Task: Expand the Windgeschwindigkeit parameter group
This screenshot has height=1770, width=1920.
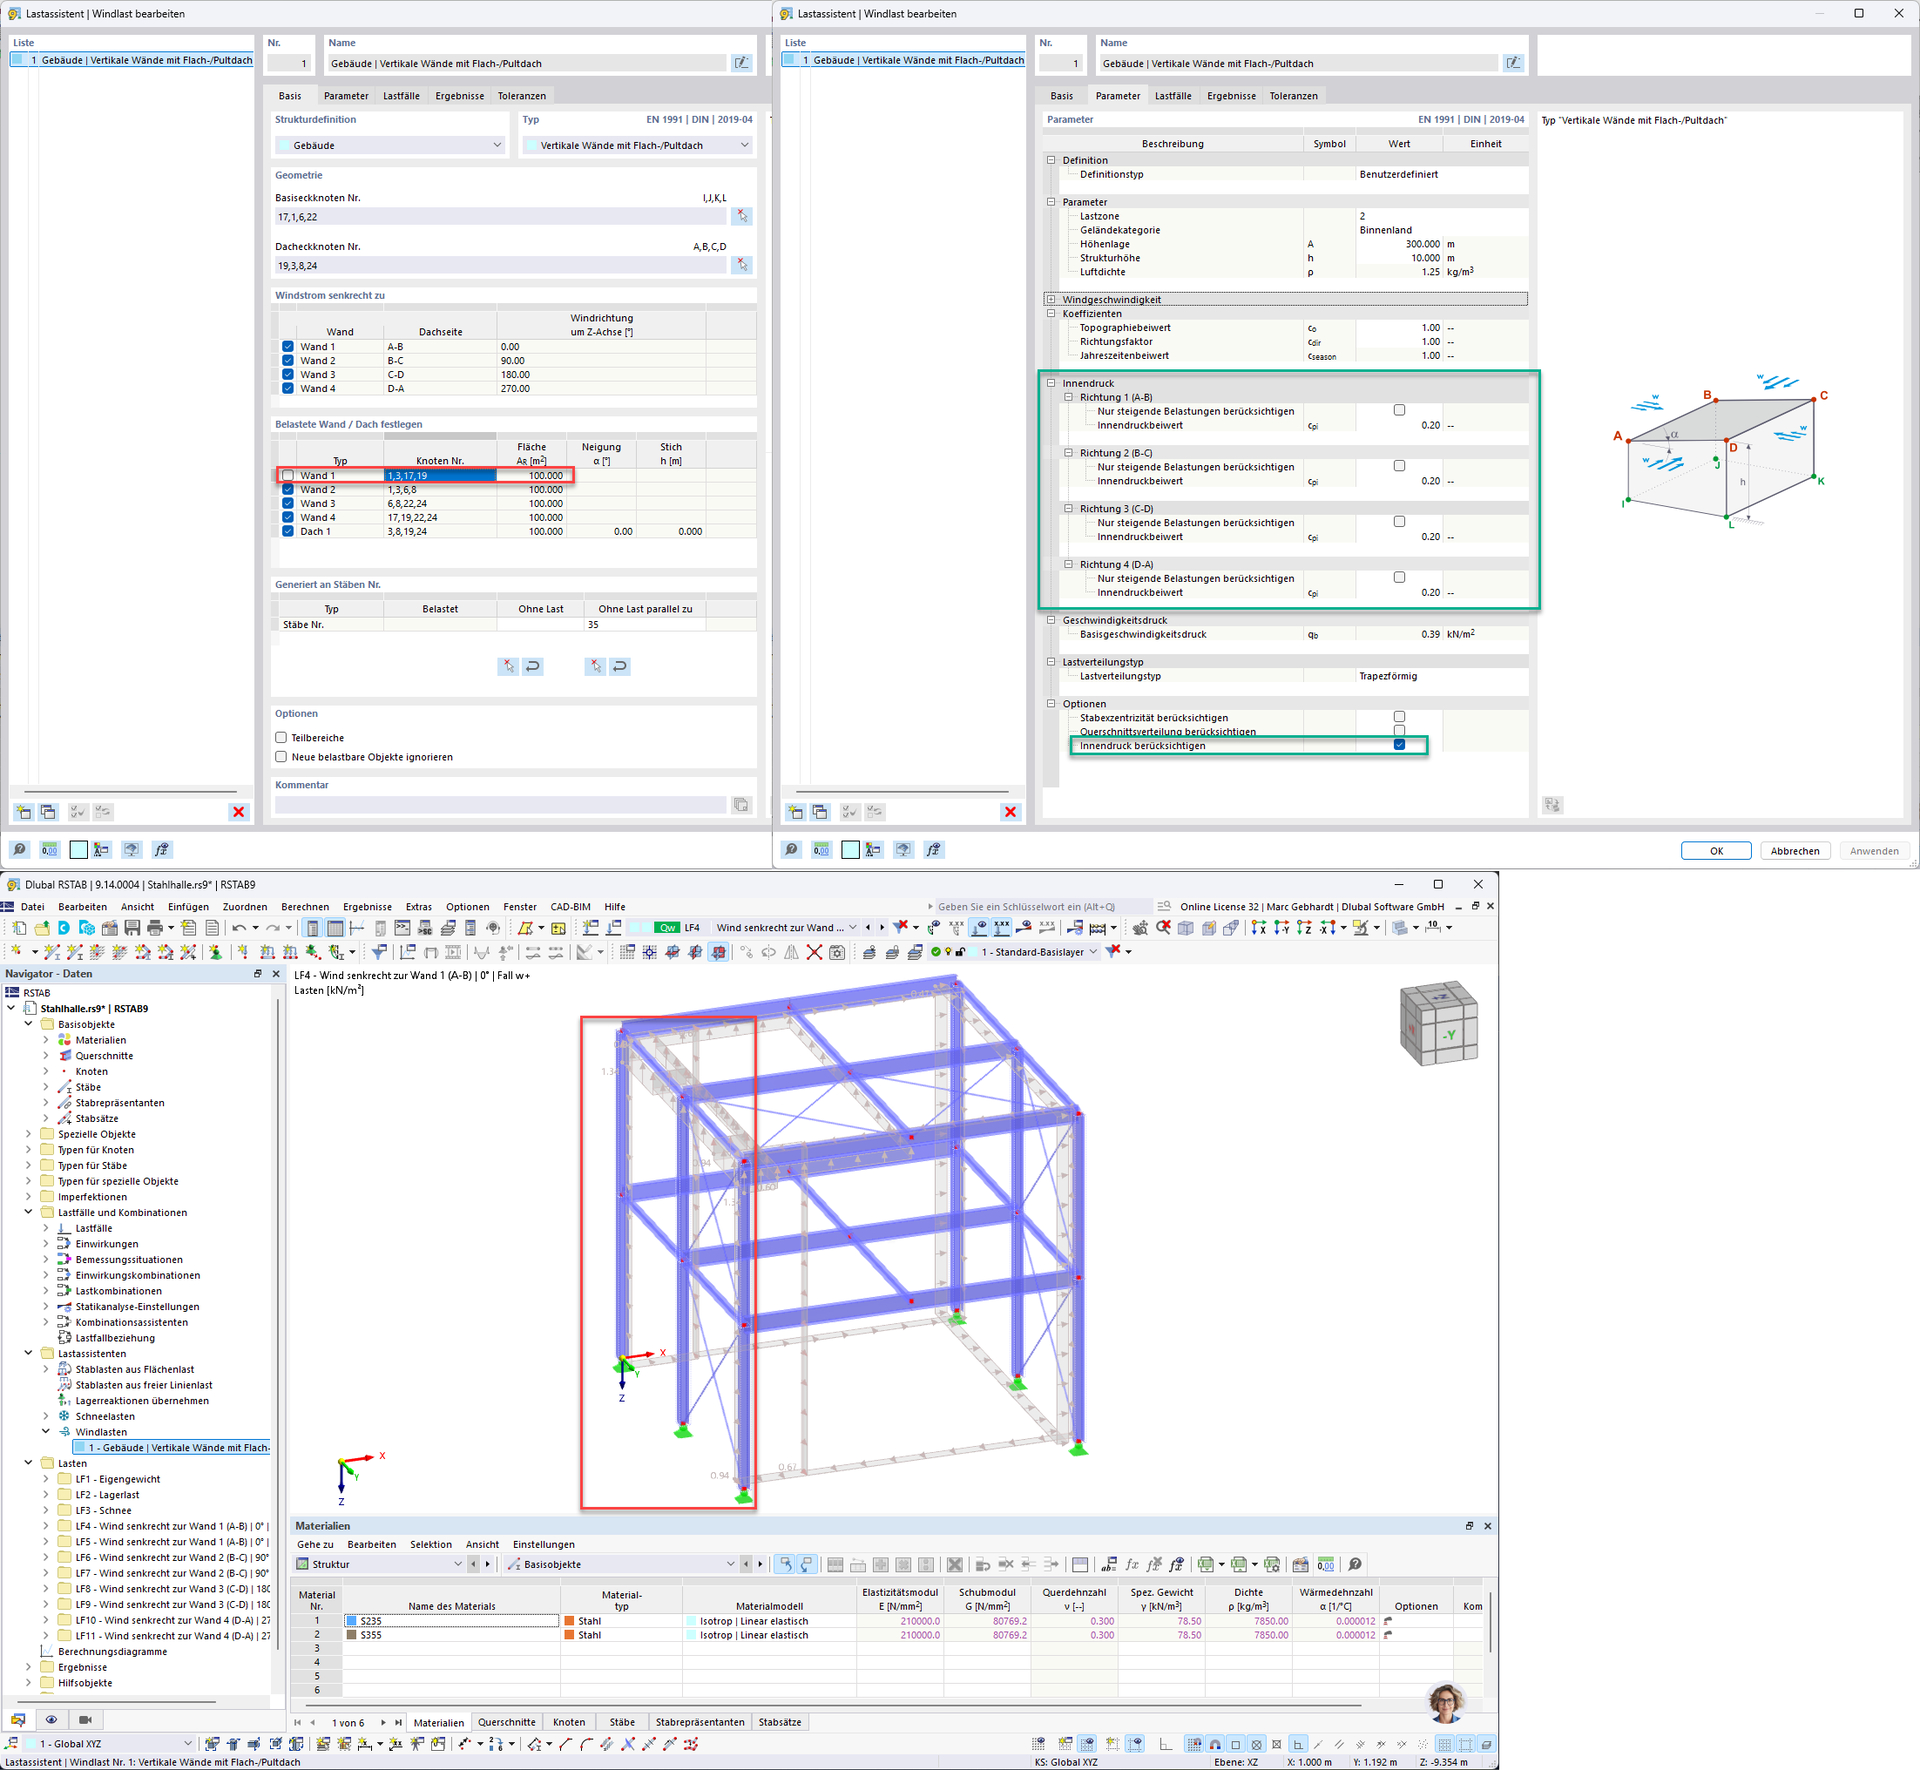Action: click(x=1051, y=299)
